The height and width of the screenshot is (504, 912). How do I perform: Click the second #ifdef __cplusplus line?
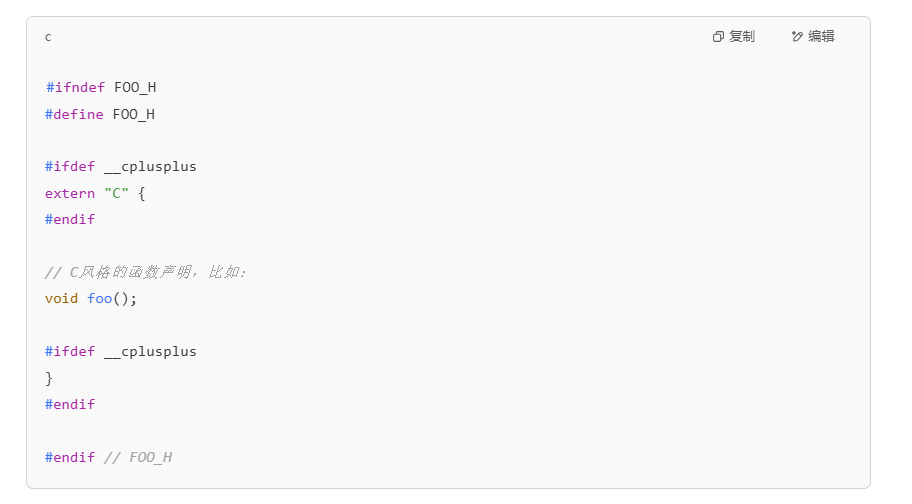tap(120, 352)
